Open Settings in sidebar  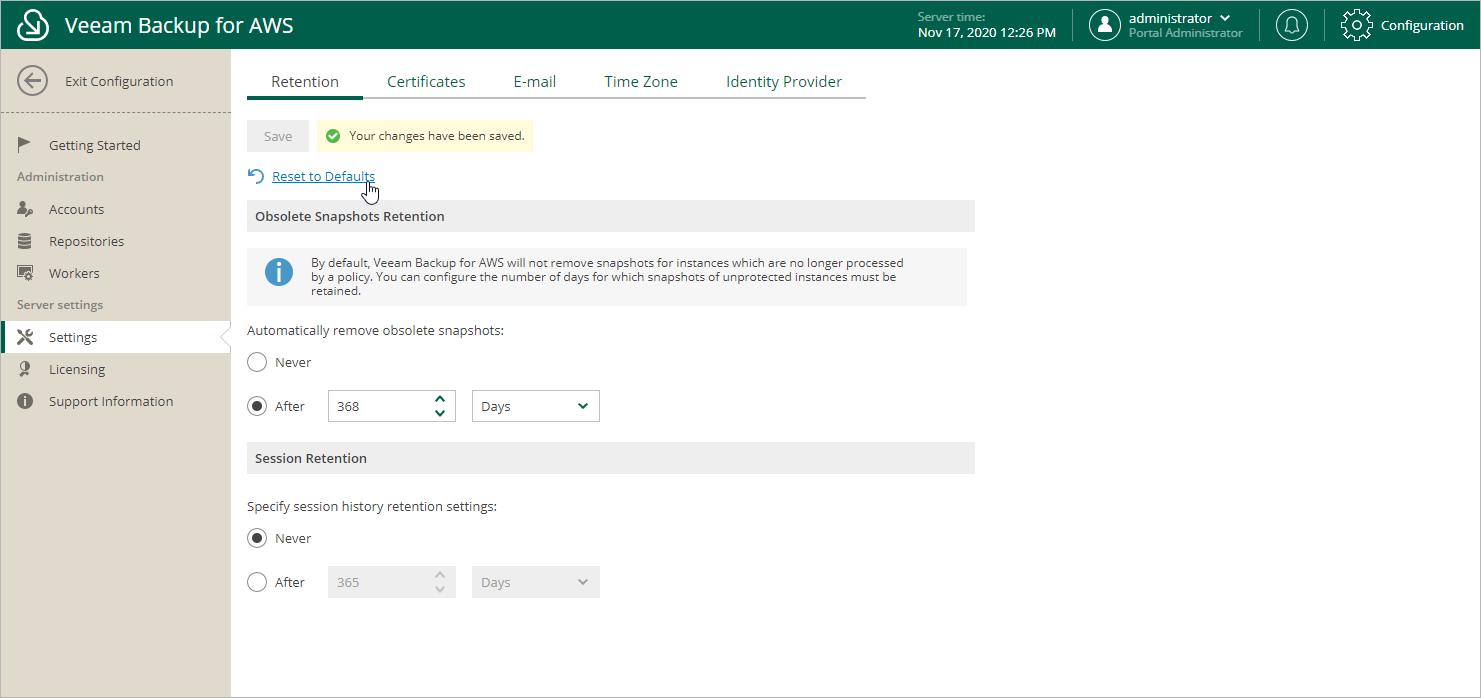115,337
